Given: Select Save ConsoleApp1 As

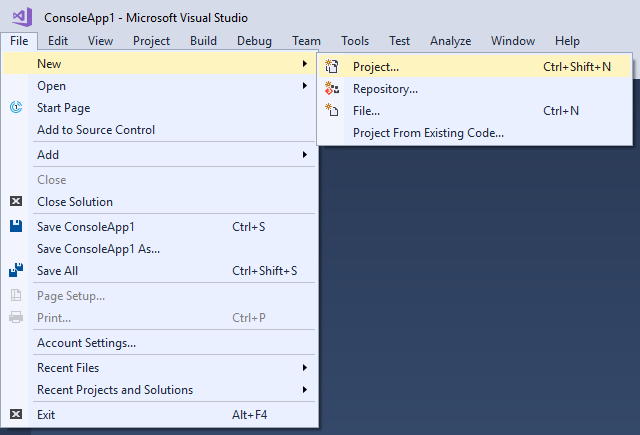Looking at the screenshot, I should coord(98,249).
